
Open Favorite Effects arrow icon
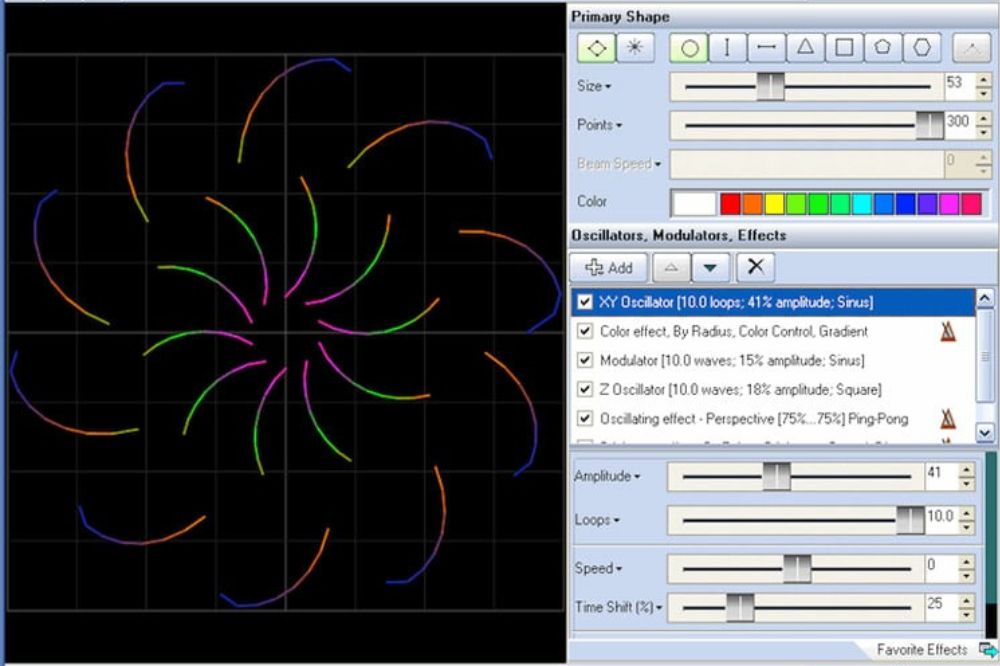[988, 650]
